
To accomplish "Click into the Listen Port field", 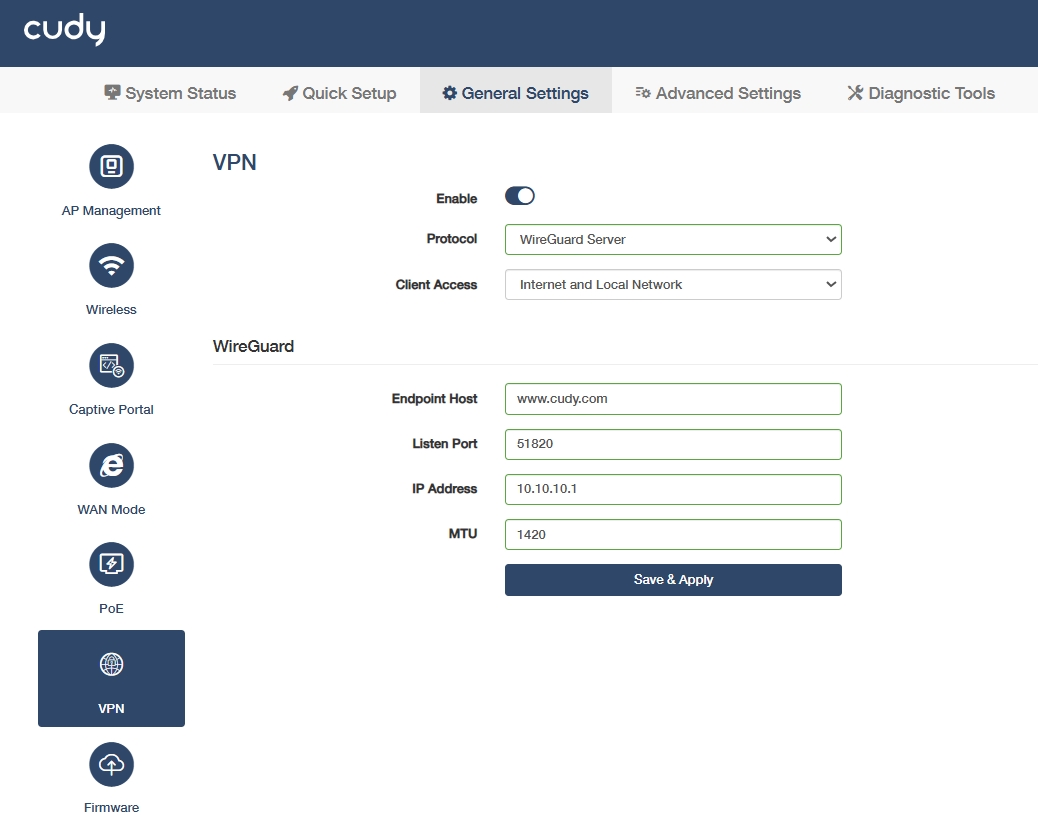I will coord(673,444).
